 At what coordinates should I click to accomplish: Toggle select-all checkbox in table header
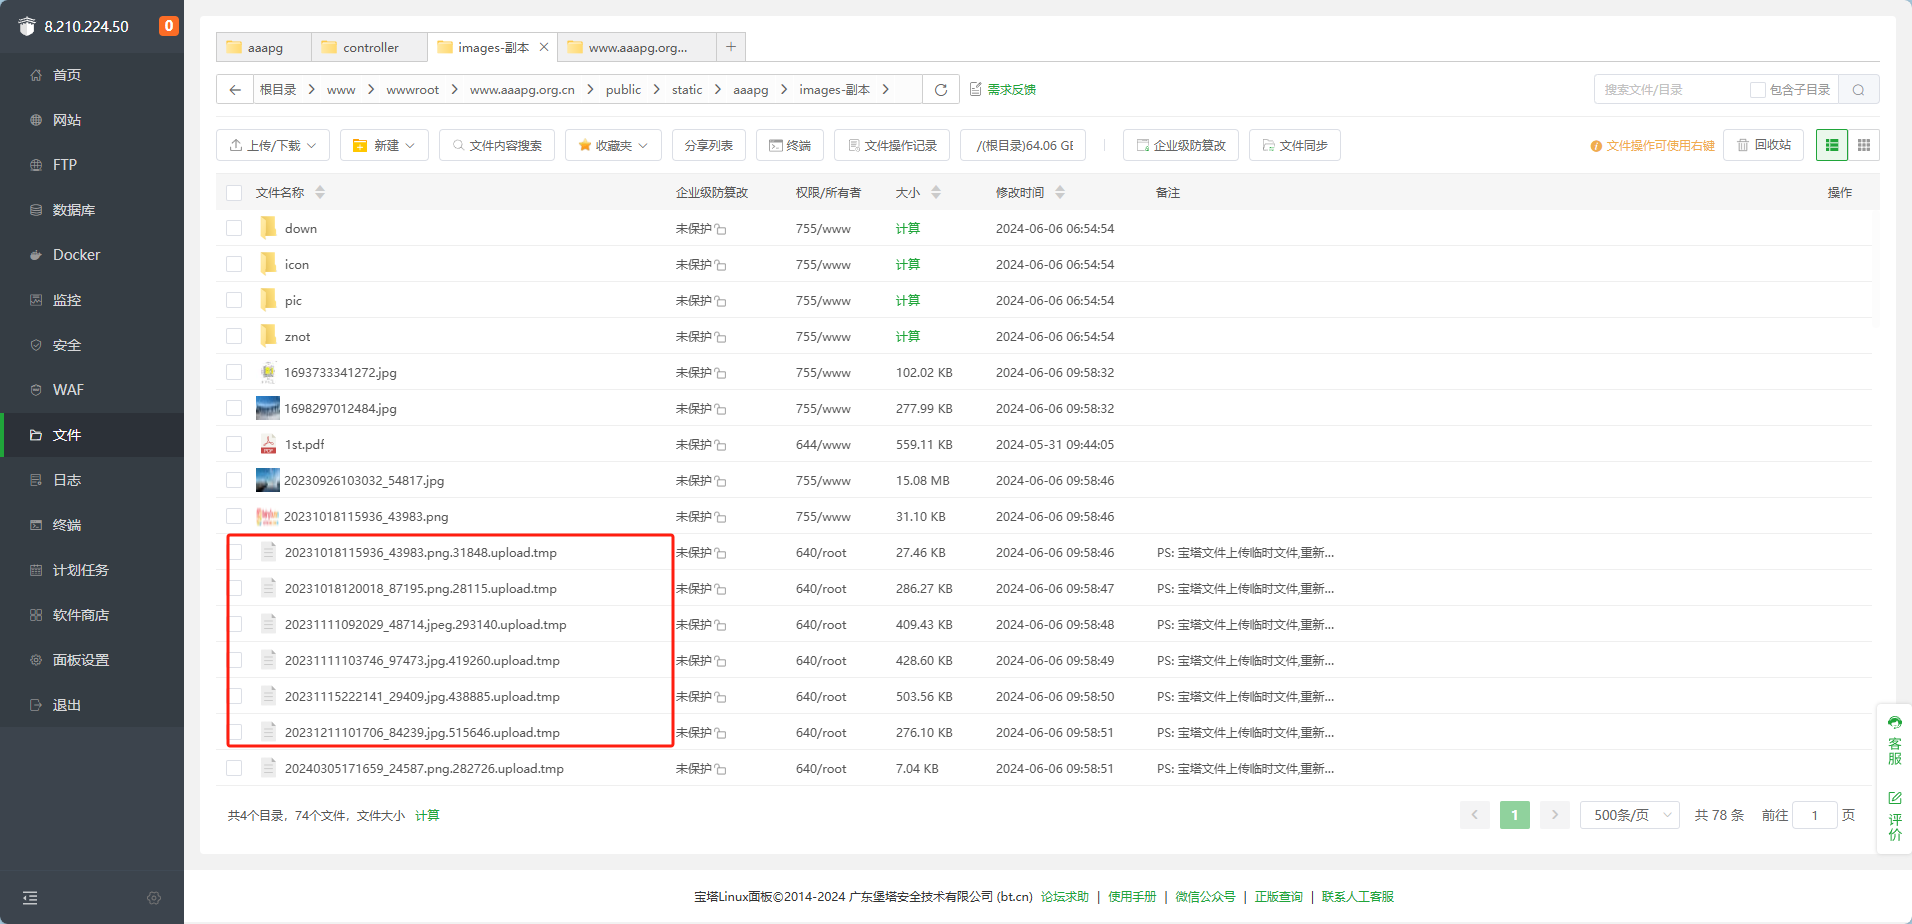[234, 193]
